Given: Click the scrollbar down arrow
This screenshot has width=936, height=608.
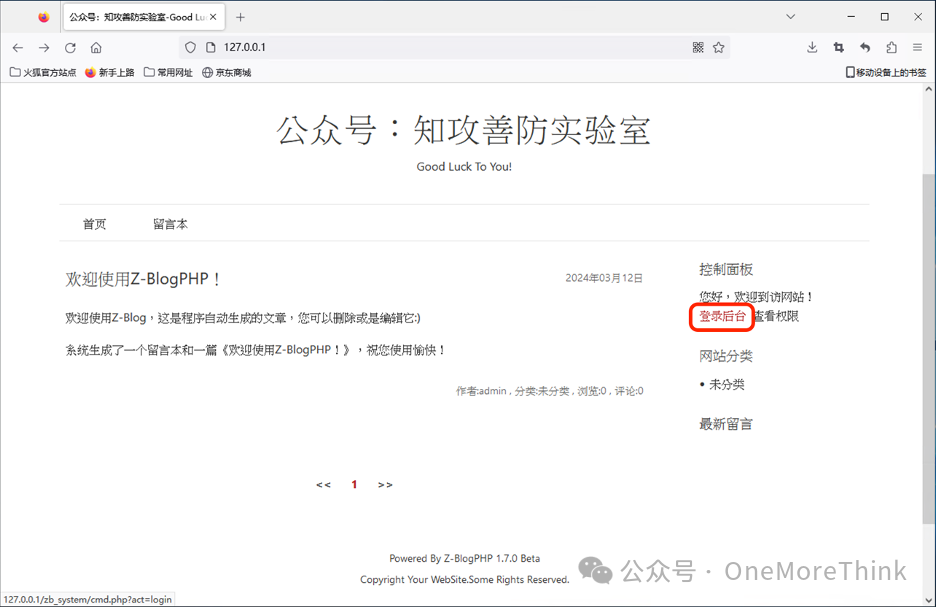Looking at the screenshot, I should click(928, 600).
